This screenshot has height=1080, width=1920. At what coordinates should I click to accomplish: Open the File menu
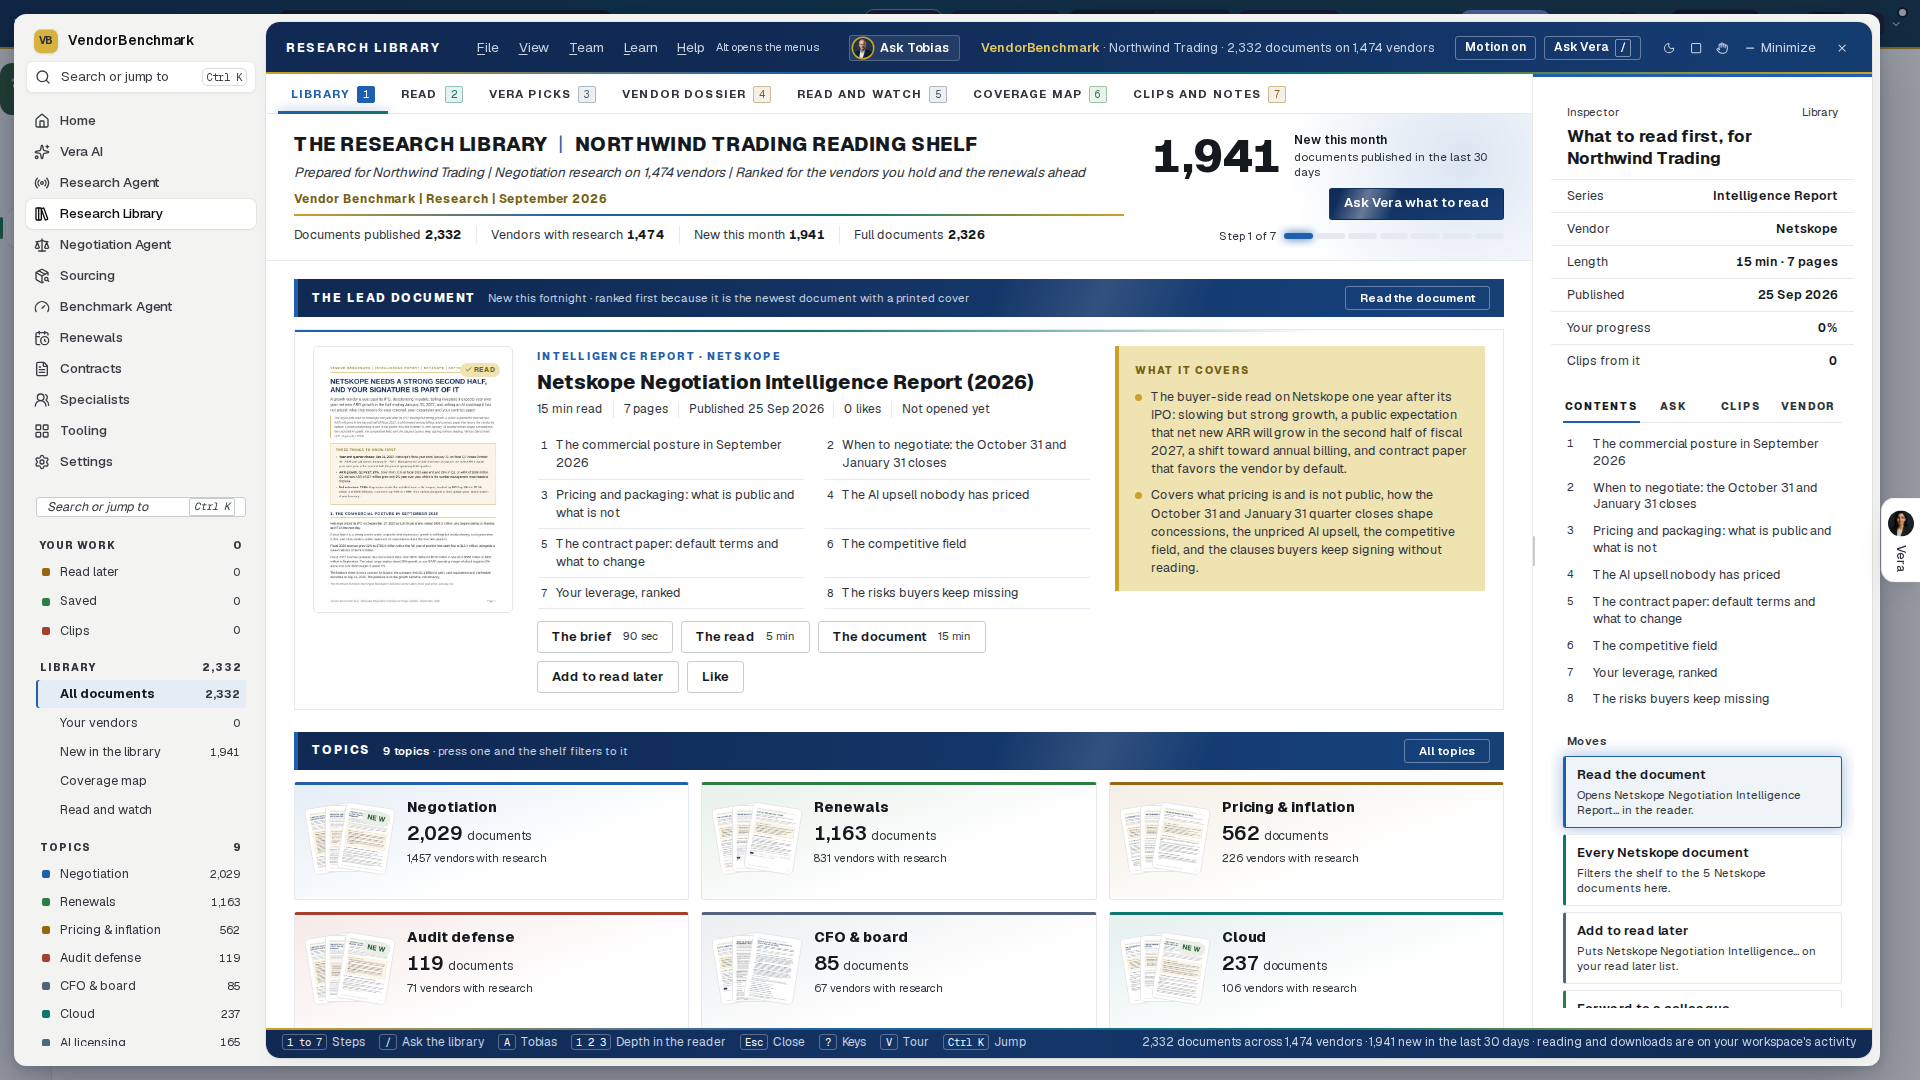tap(487, 48)
